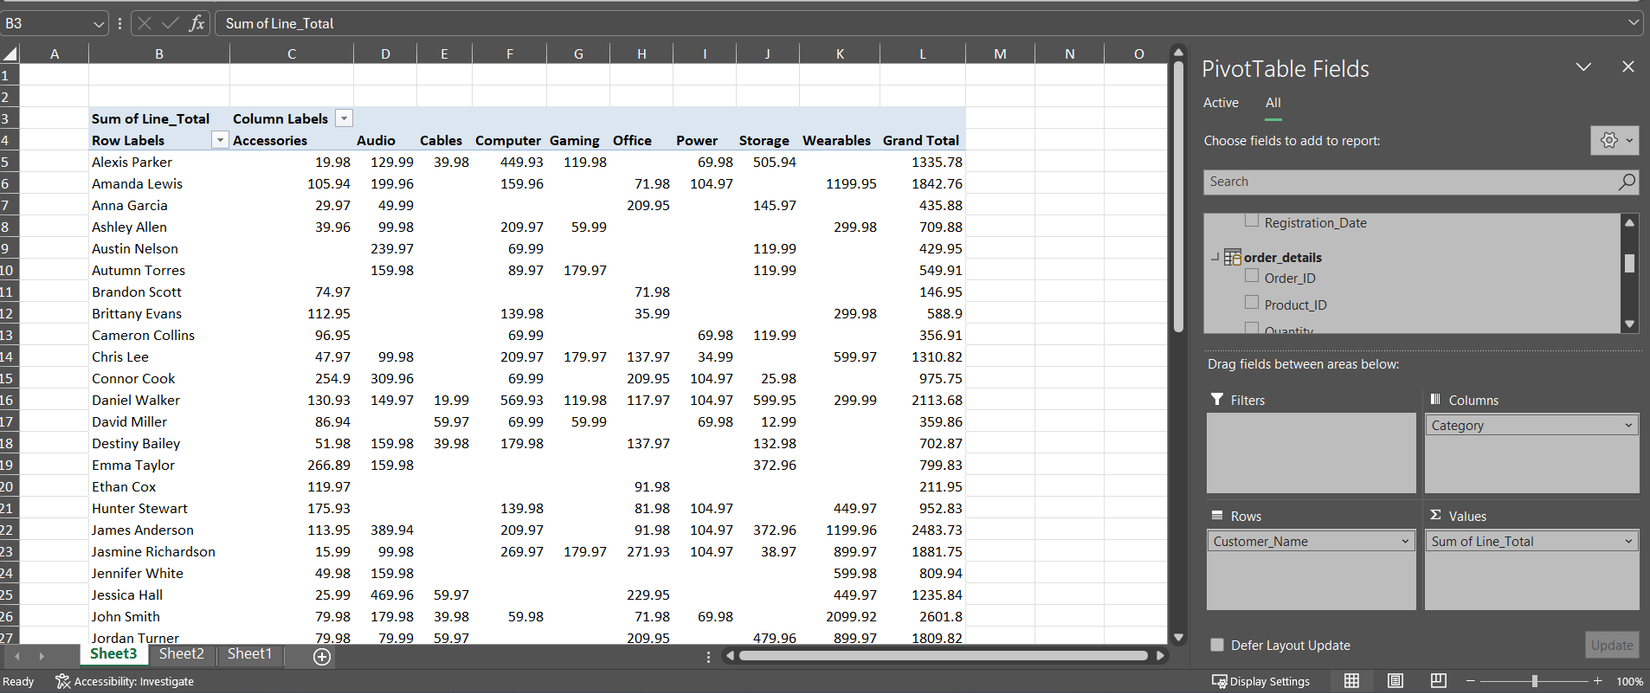Screen dimensions: 1650x693
Task: Switch to Page Layout view icon
Action: (1395, 681)
